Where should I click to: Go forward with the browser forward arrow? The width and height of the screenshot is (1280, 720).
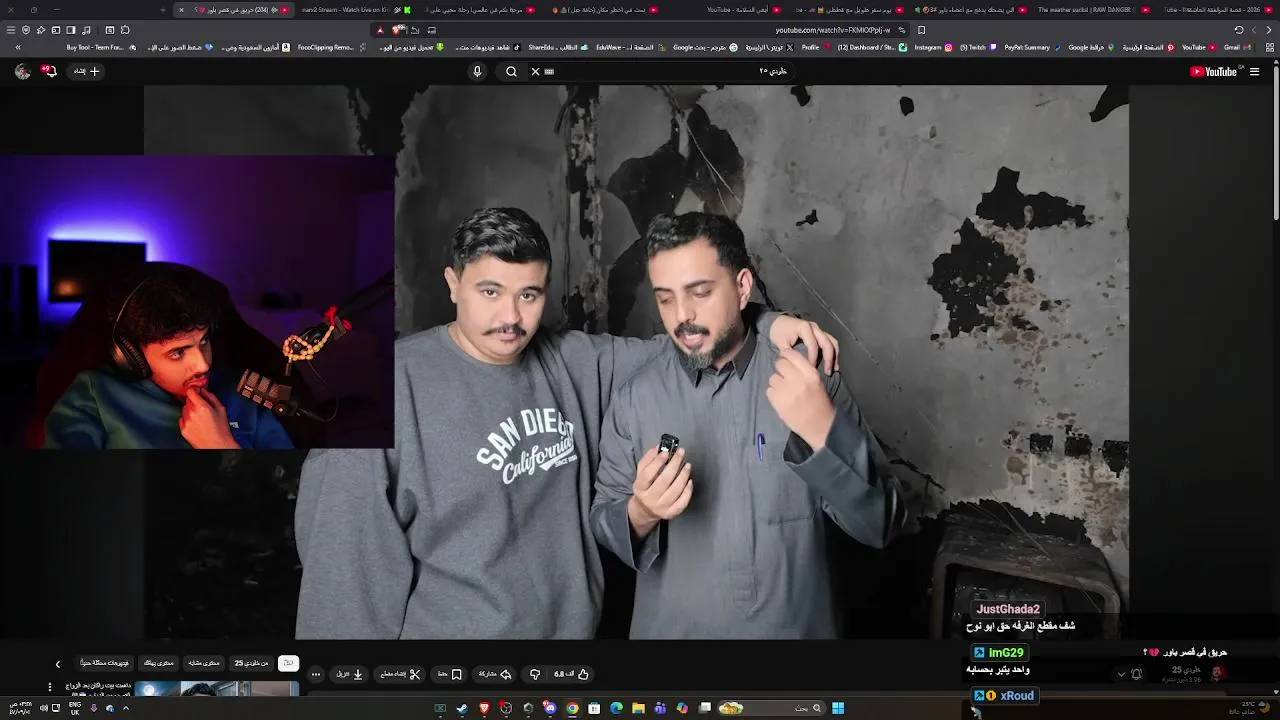[x=1254, y=30]
